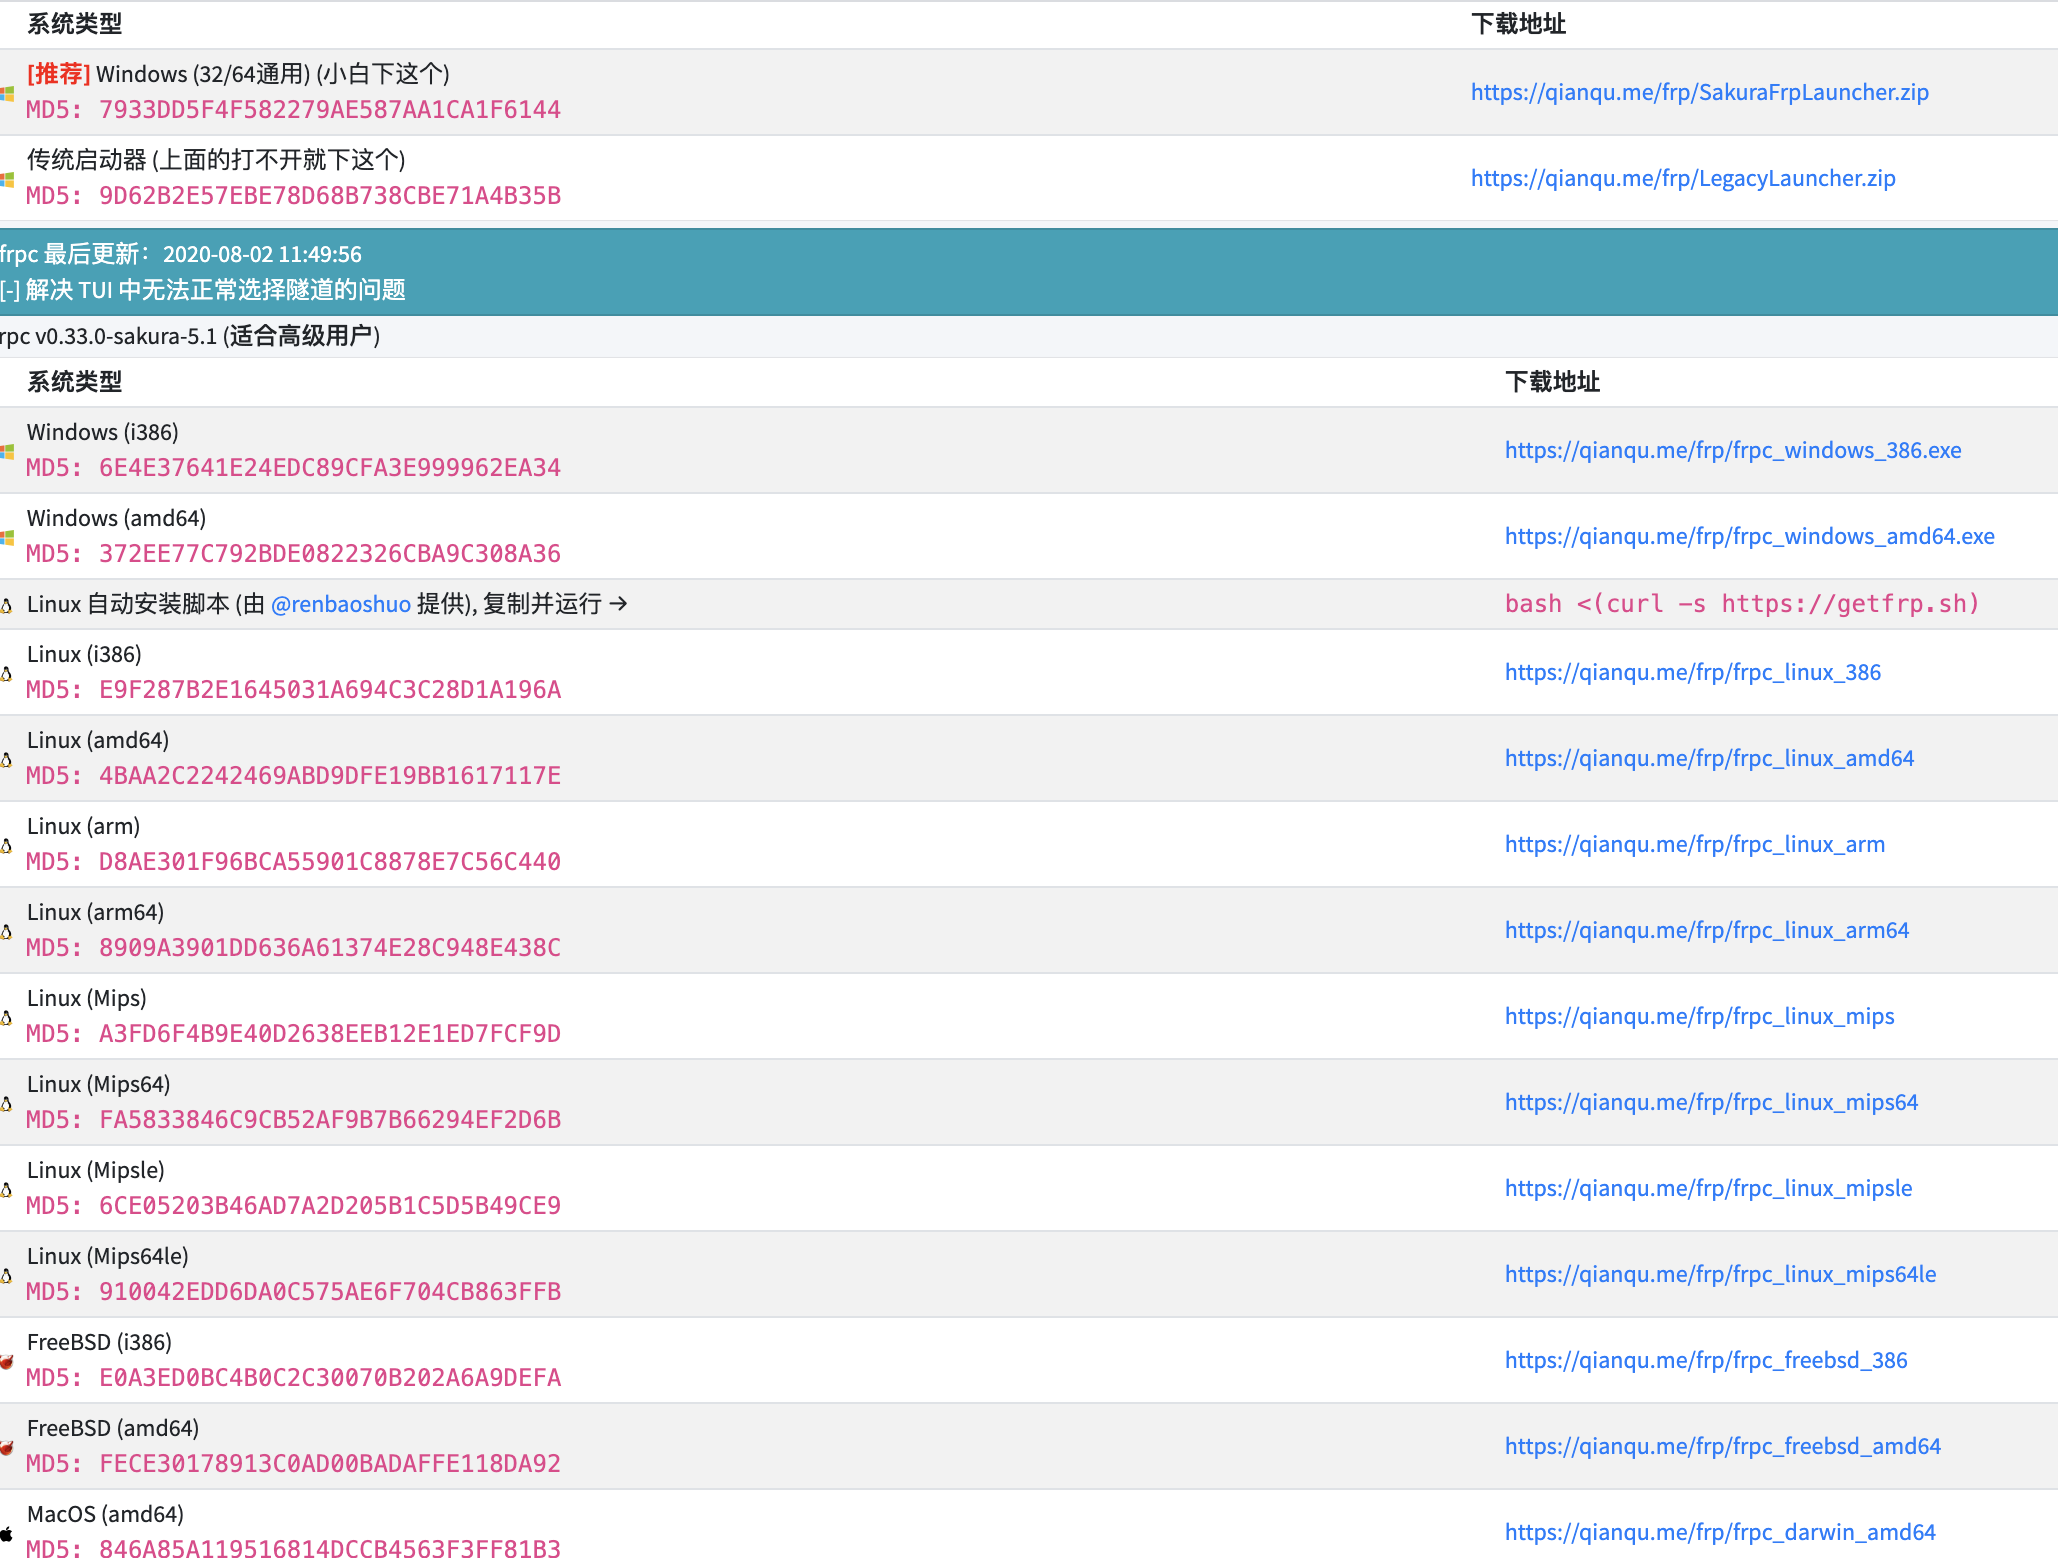Open the LegacyLauncher.zip download link
2058x1558 pixels.
(x=1682, y=178)
